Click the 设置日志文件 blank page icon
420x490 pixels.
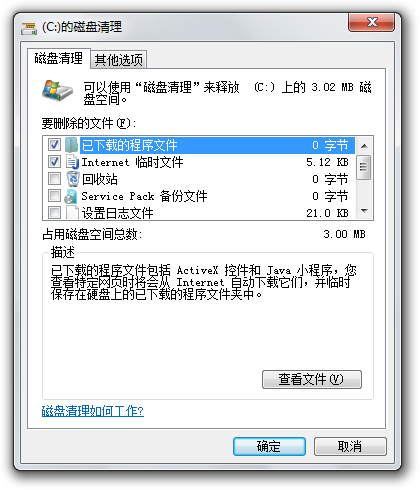click(x=72, y=212)
